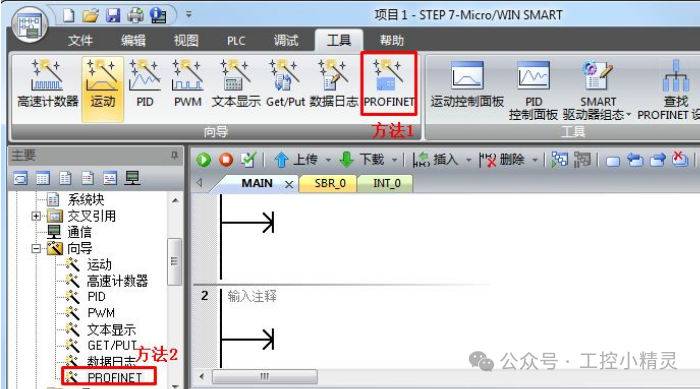Click the application round menu button
The height and width of the screenshot is (389, 700).
(x=29, y=25)
